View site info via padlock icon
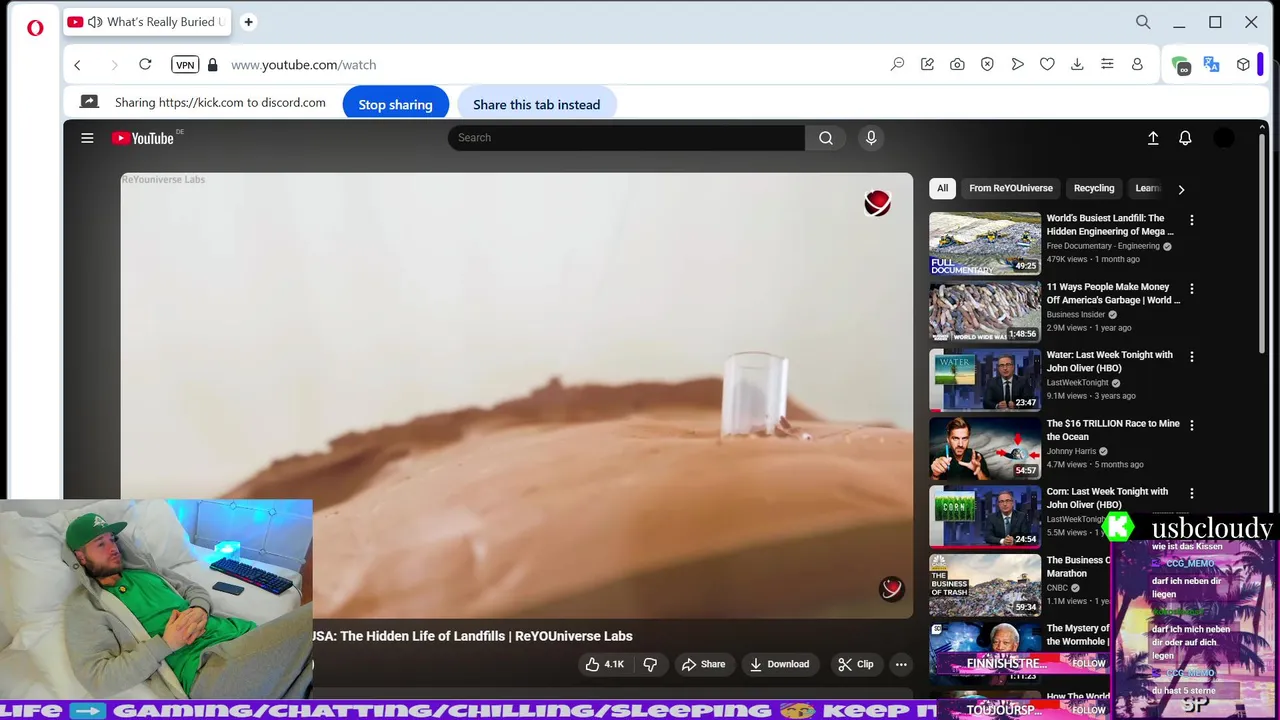 pyautogui.click(x=212, y=64)
